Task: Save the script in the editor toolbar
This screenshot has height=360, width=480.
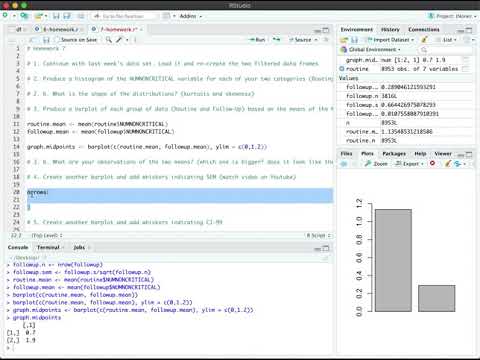Action: [x=46, y=40]
